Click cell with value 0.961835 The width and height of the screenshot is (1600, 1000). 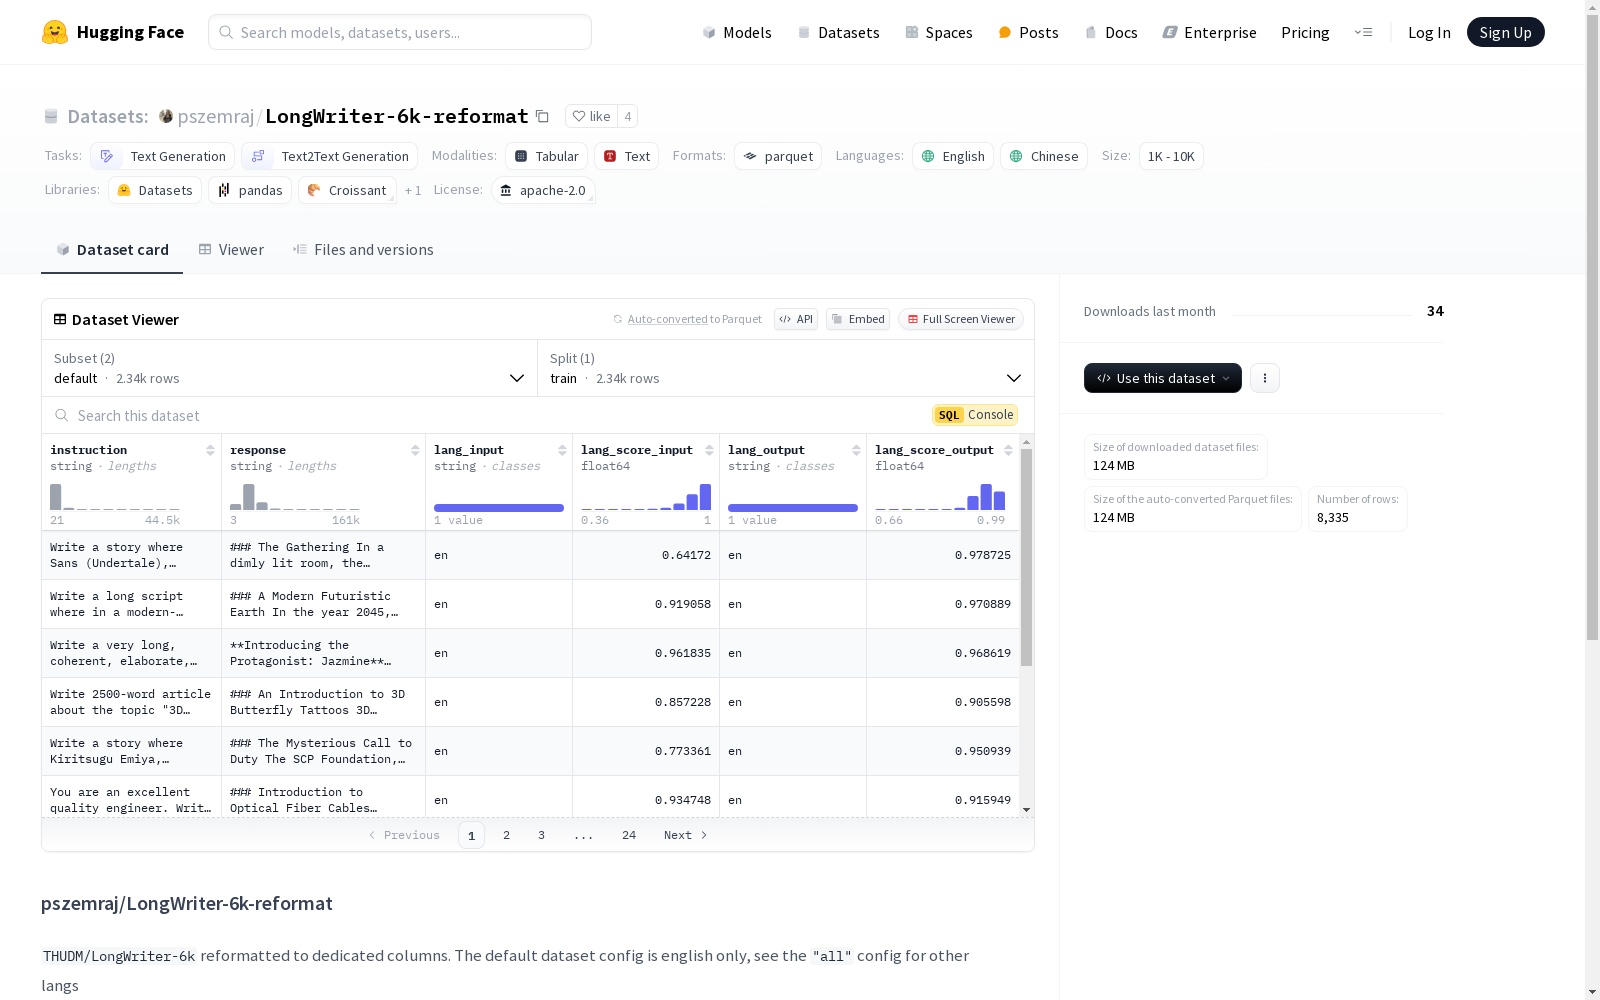[646, 653]
